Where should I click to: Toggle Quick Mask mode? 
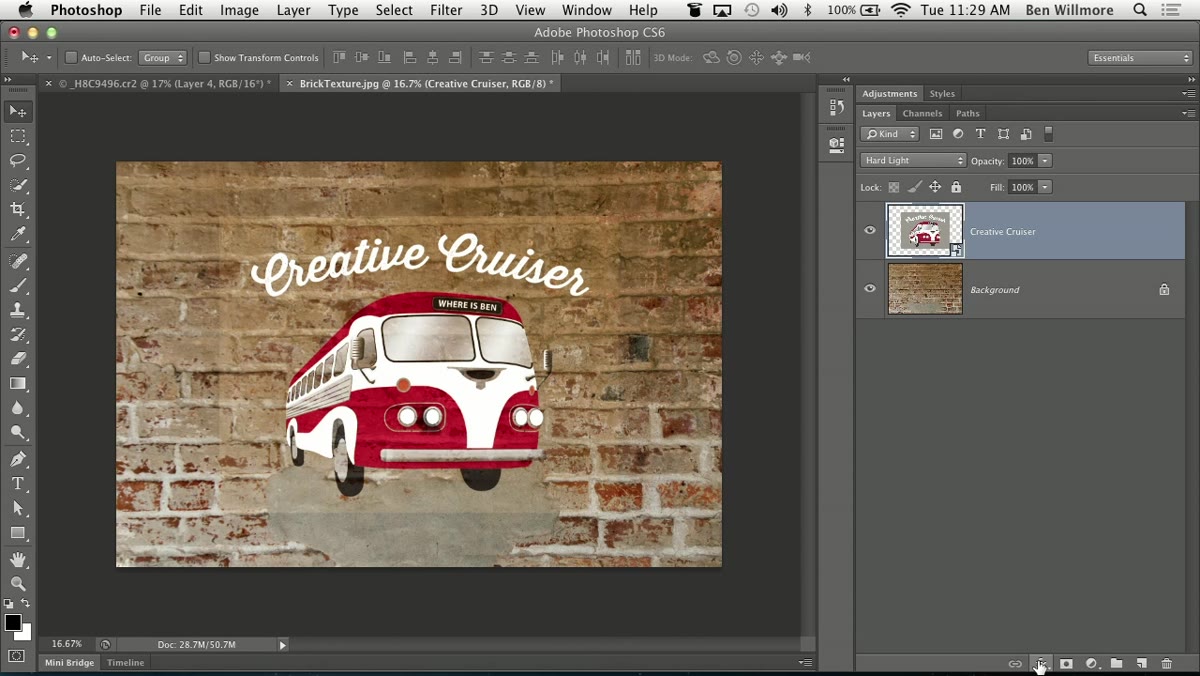(17, 656)
